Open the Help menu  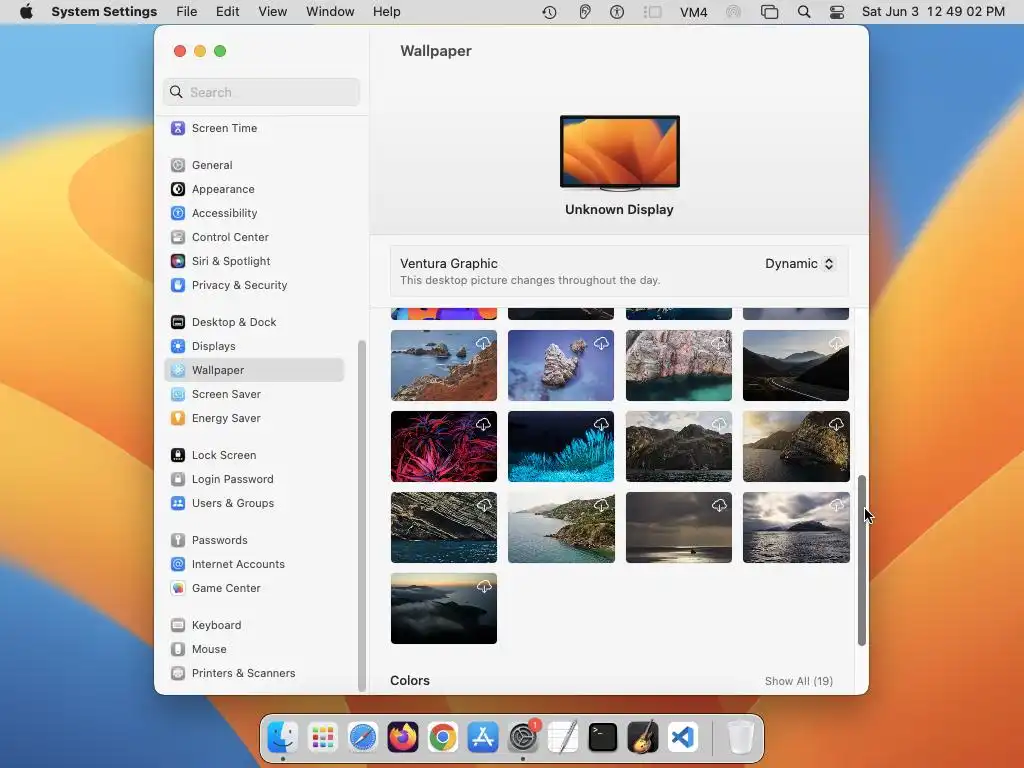pyautogui.click(x=387, y=12)
